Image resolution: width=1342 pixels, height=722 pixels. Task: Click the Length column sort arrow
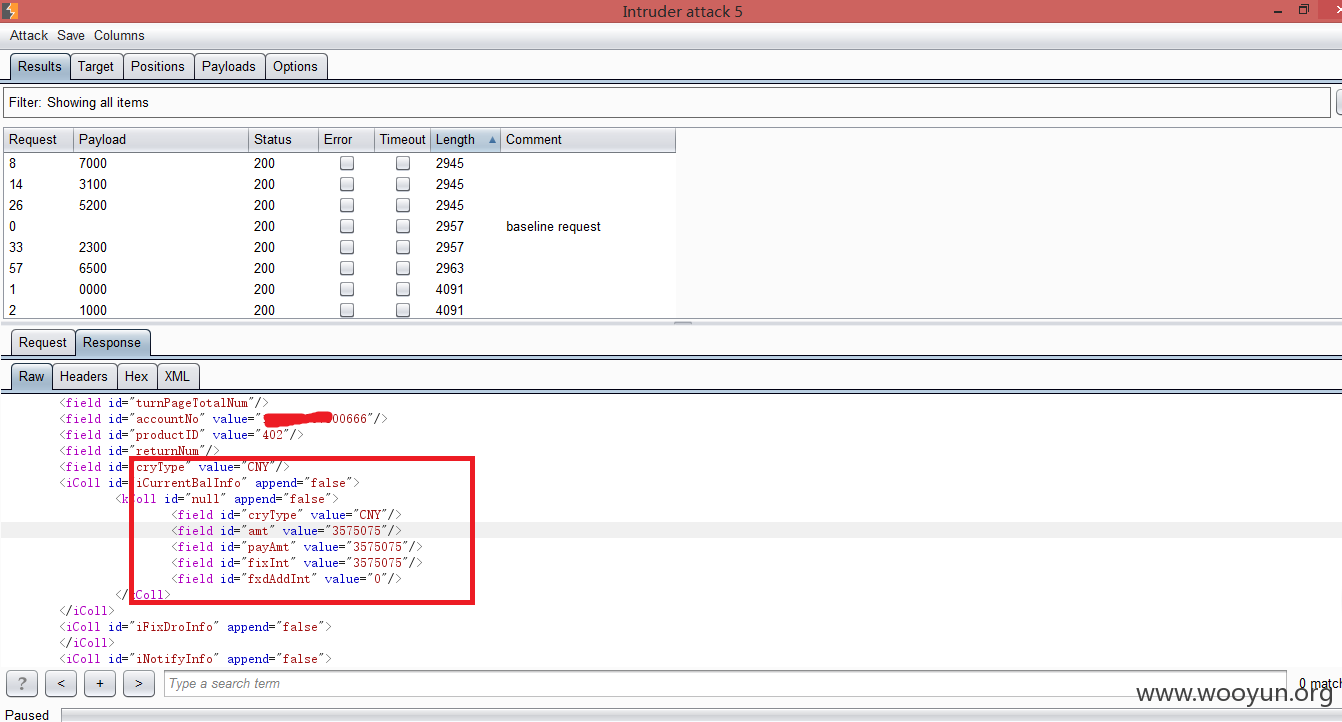(492, 140)
